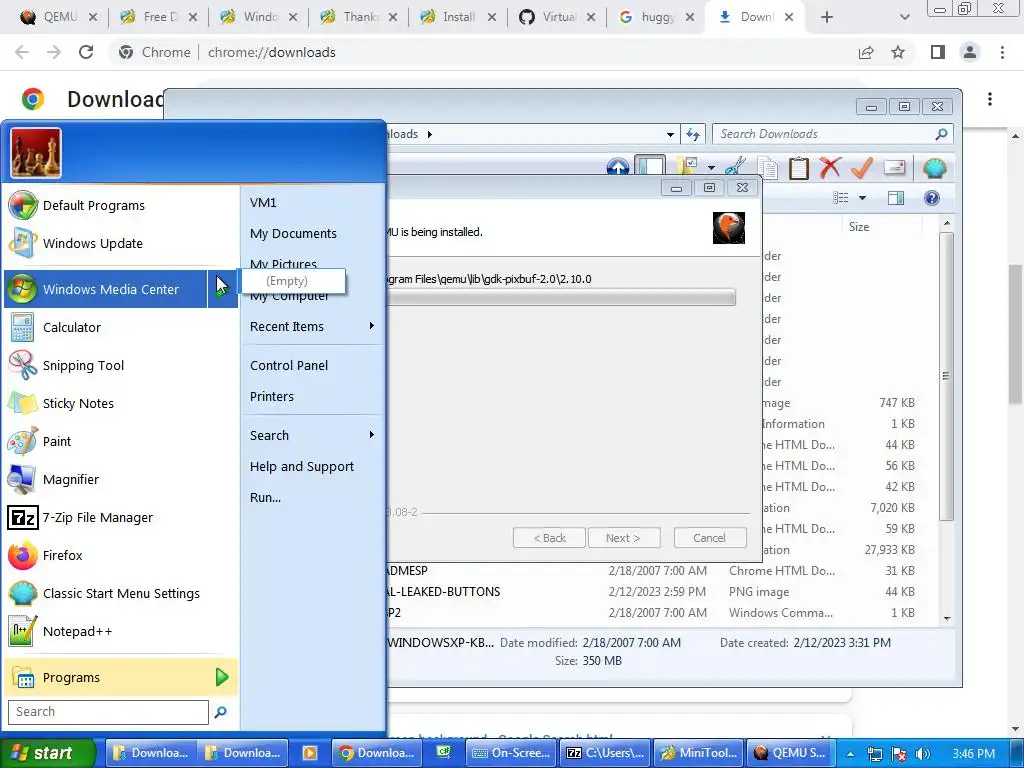Open Explorer help question mark
The image size is (1024, 768).
coord(932,198)
